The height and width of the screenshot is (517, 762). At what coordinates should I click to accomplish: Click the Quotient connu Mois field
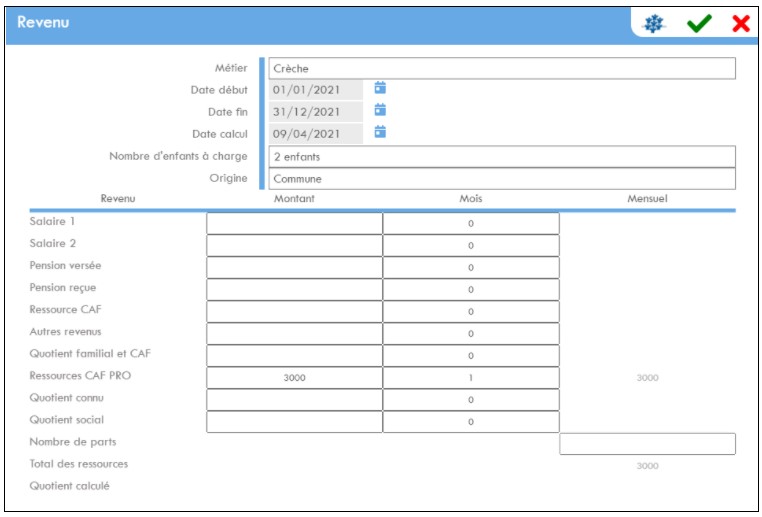471,400
